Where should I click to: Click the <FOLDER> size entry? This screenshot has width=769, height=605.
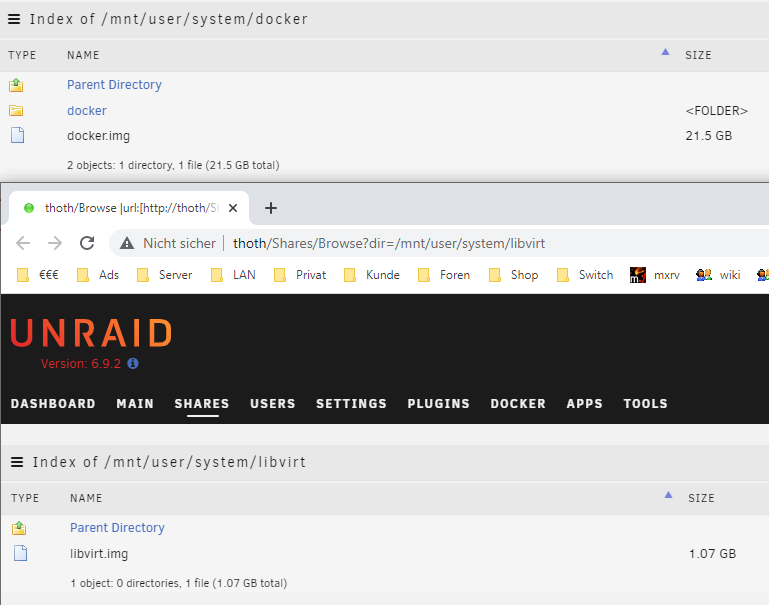(717, 111)
